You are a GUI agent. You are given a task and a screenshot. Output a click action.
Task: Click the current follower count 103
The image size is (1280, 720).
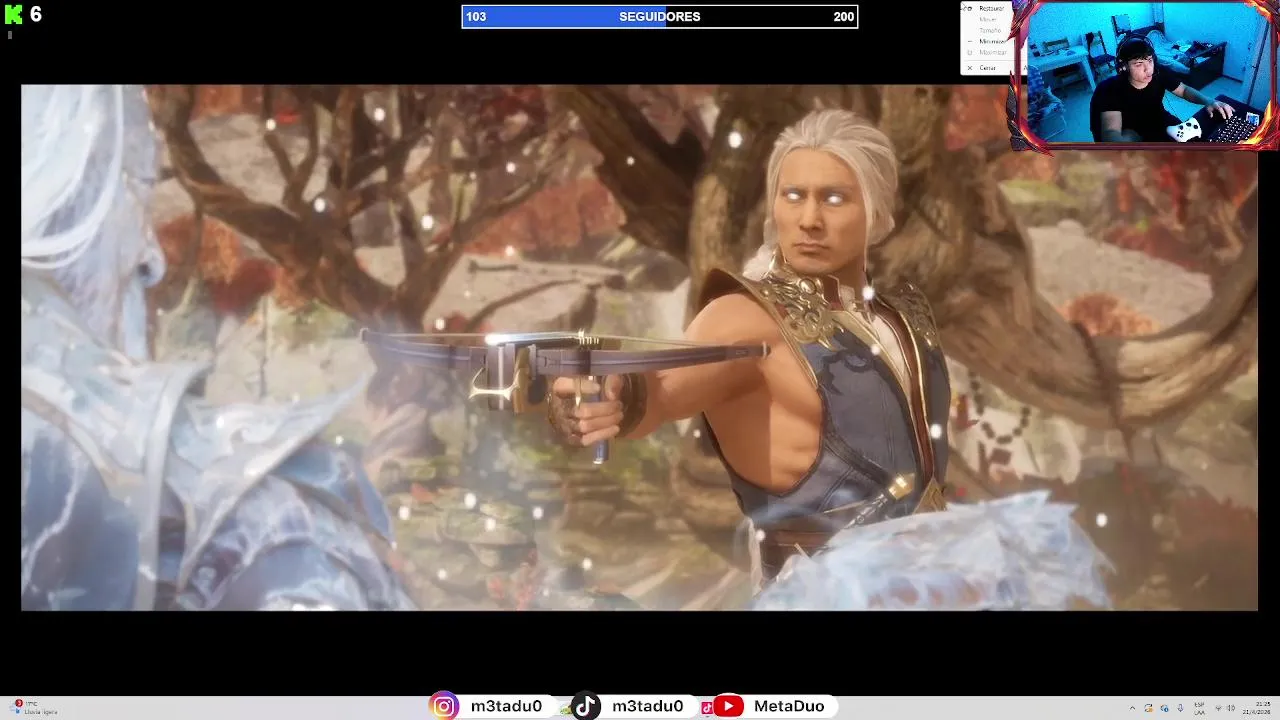[x=476, y=16]
